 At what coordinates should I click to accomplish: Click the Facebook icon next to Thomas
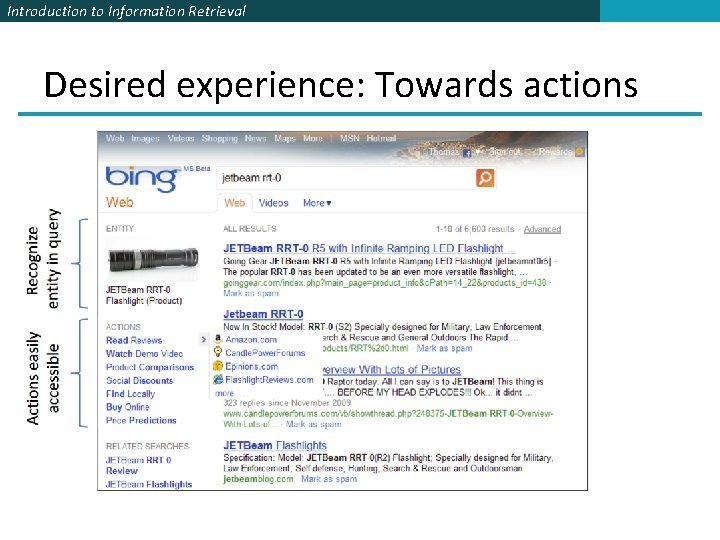pyautogui.click(x=467, y=153)
